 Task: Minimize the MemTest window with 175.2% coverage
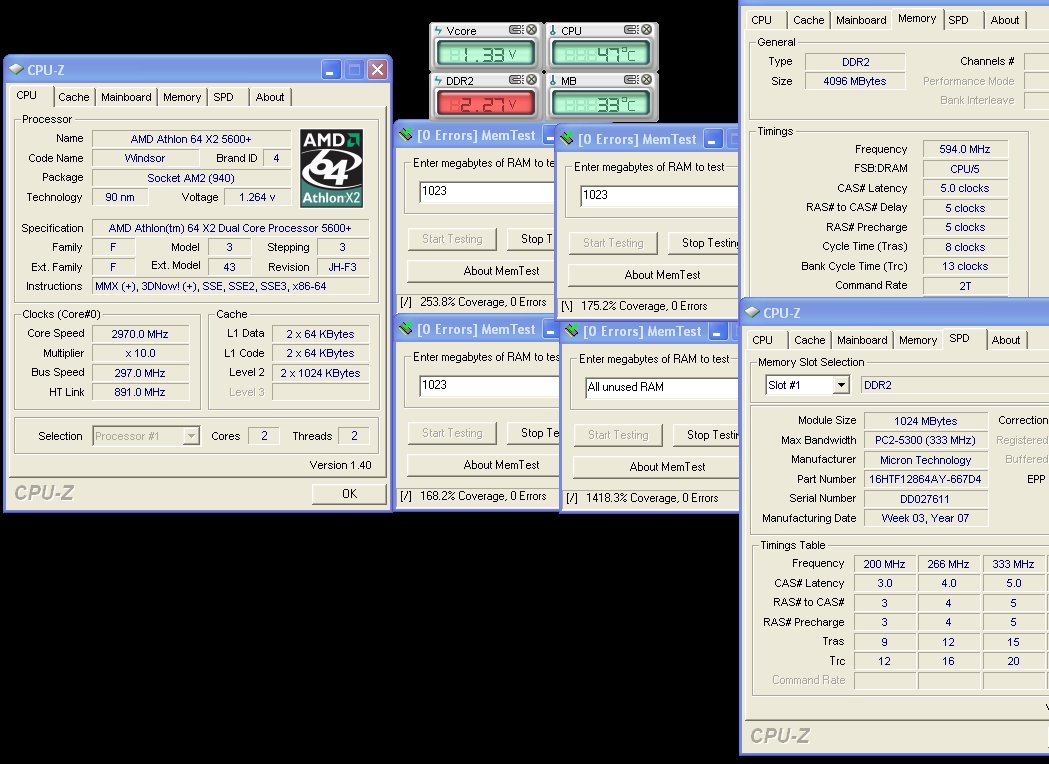click(x=714, y=140)
